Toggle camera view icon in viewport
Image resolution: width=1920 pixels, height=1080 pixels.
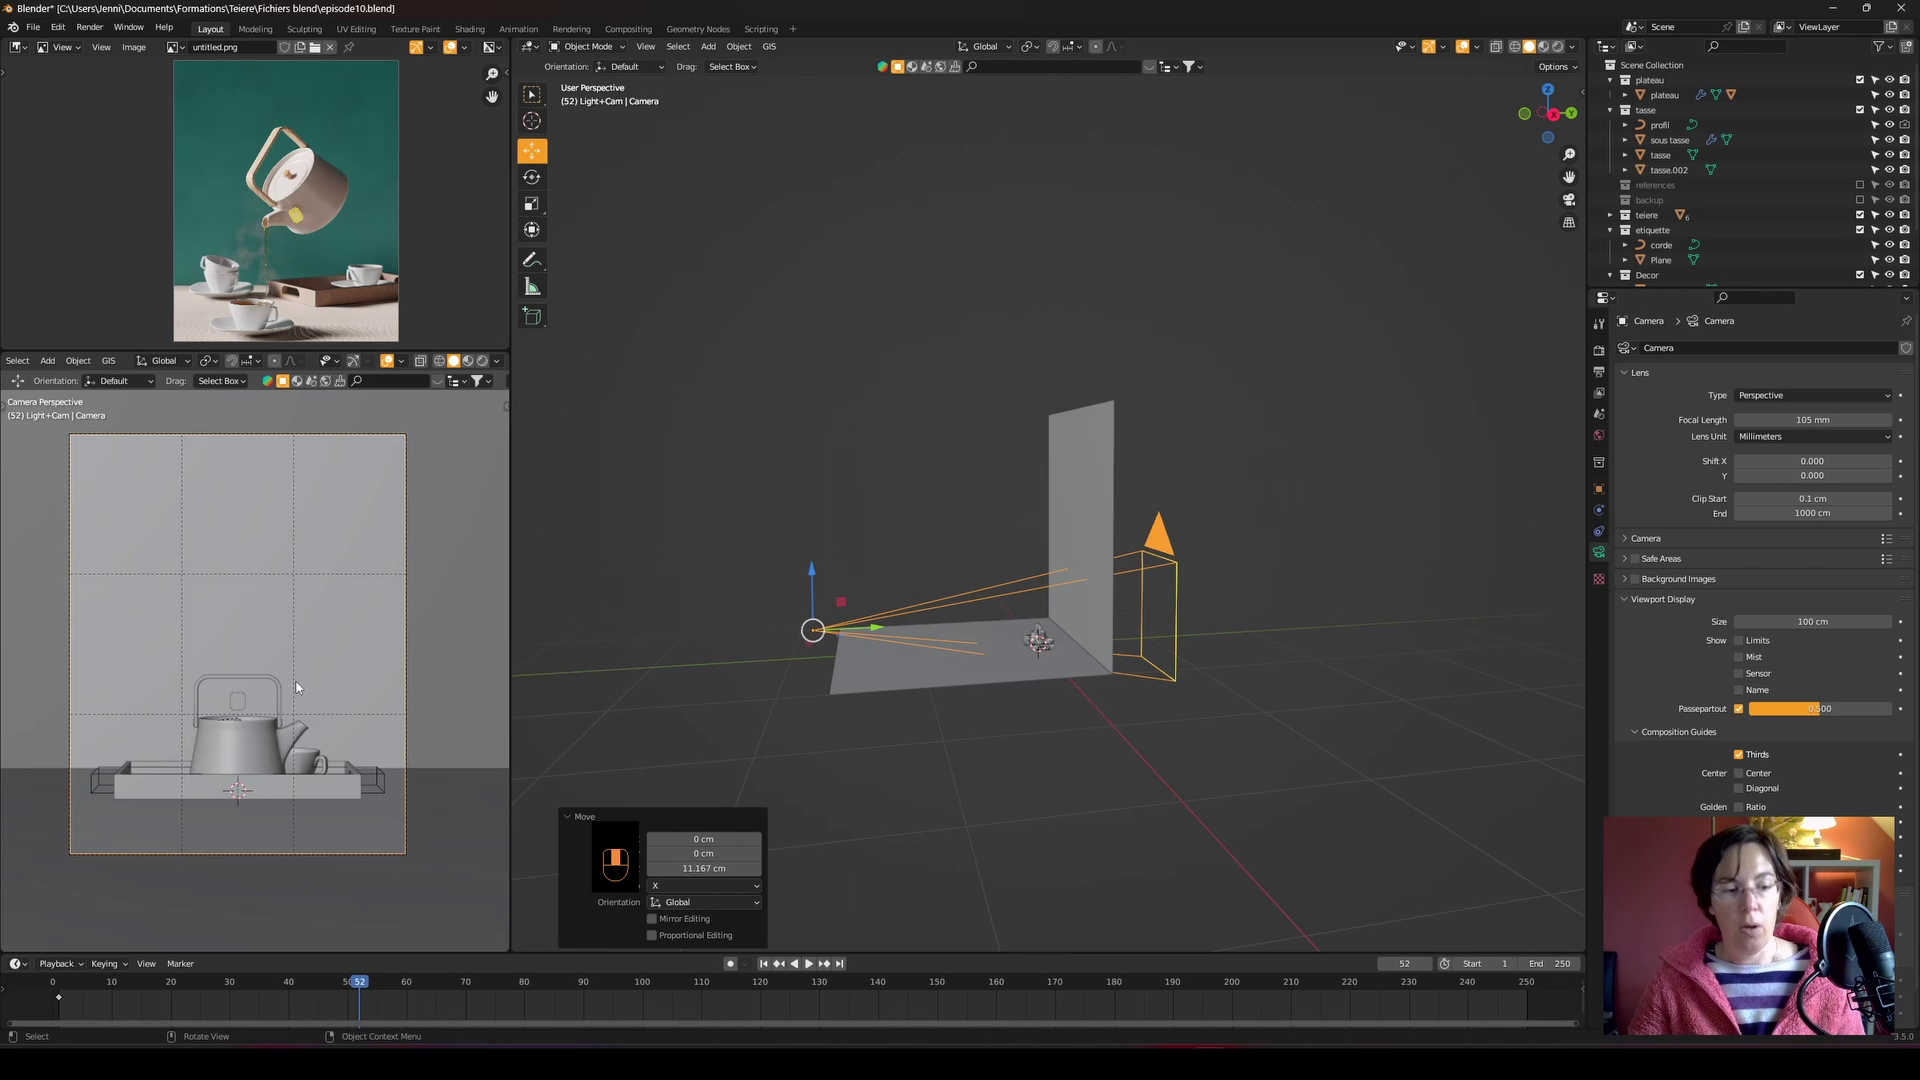tap(1569, 200)
